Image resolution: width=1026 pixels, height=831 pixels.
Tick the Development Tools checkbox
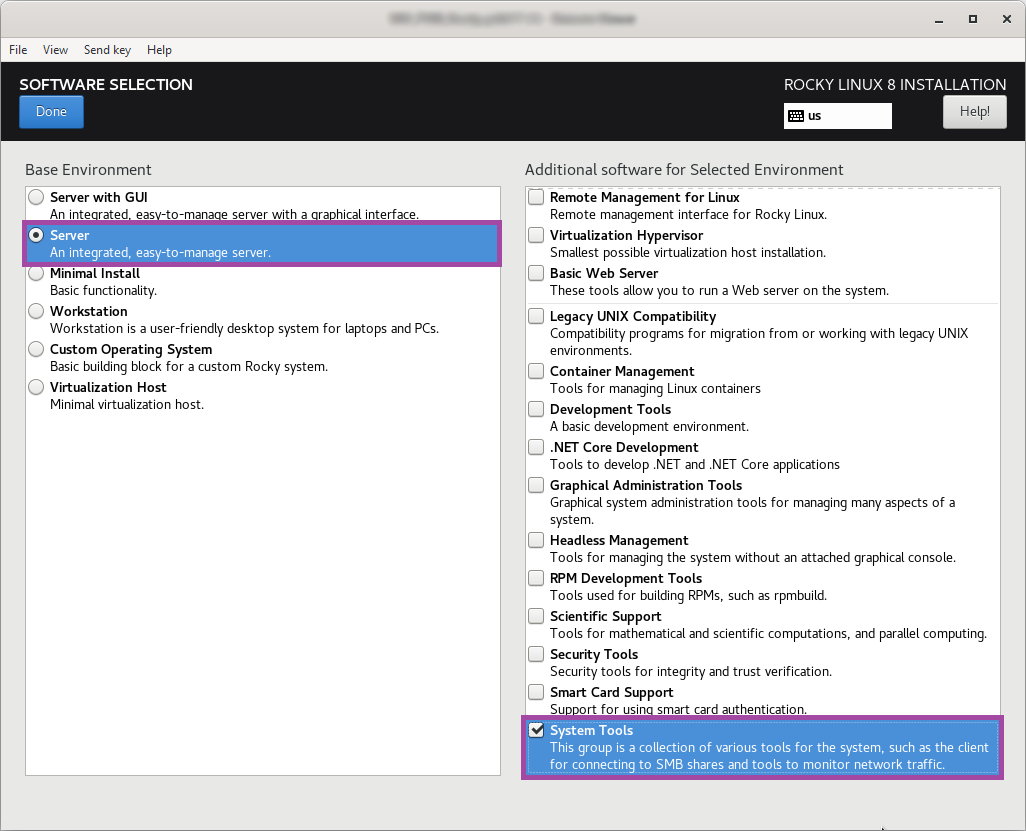[536, 409]
